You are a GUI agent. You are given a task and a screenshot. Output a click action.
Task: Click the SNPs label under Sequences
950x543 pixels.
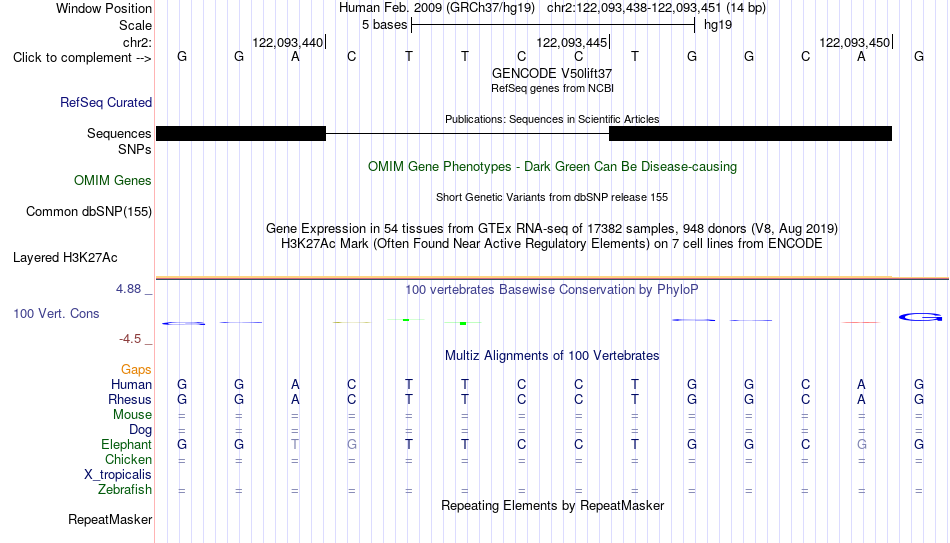135,149
